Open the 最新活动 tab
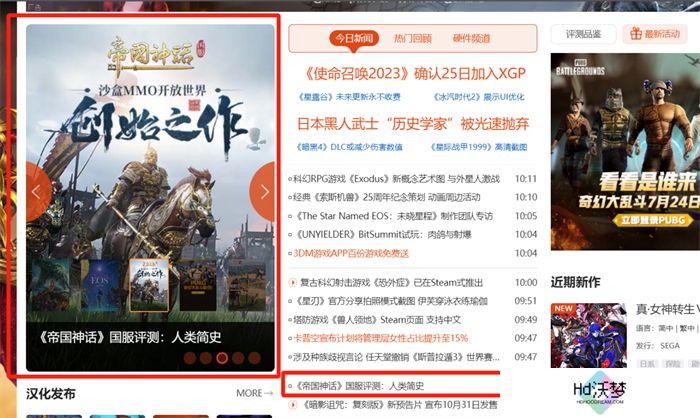 [x=655, y=34]
